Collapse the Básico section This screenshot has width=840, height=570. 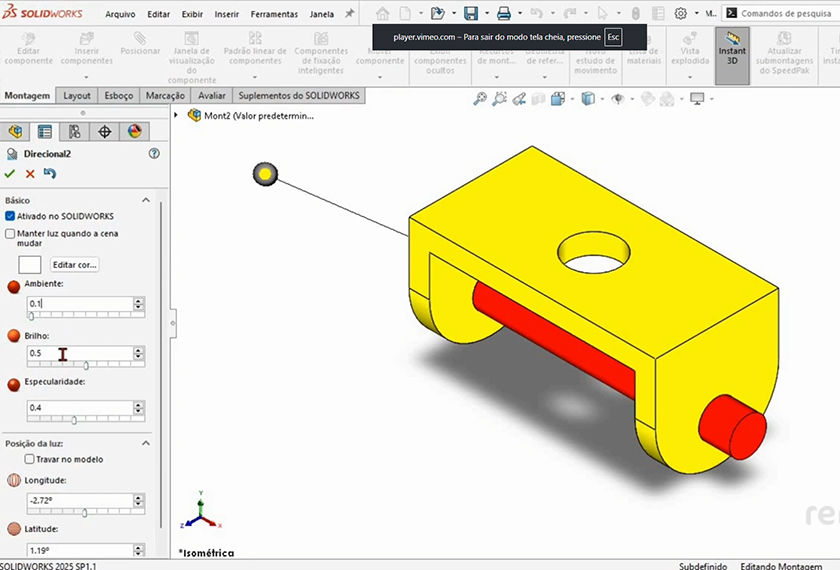coord(146,200)
